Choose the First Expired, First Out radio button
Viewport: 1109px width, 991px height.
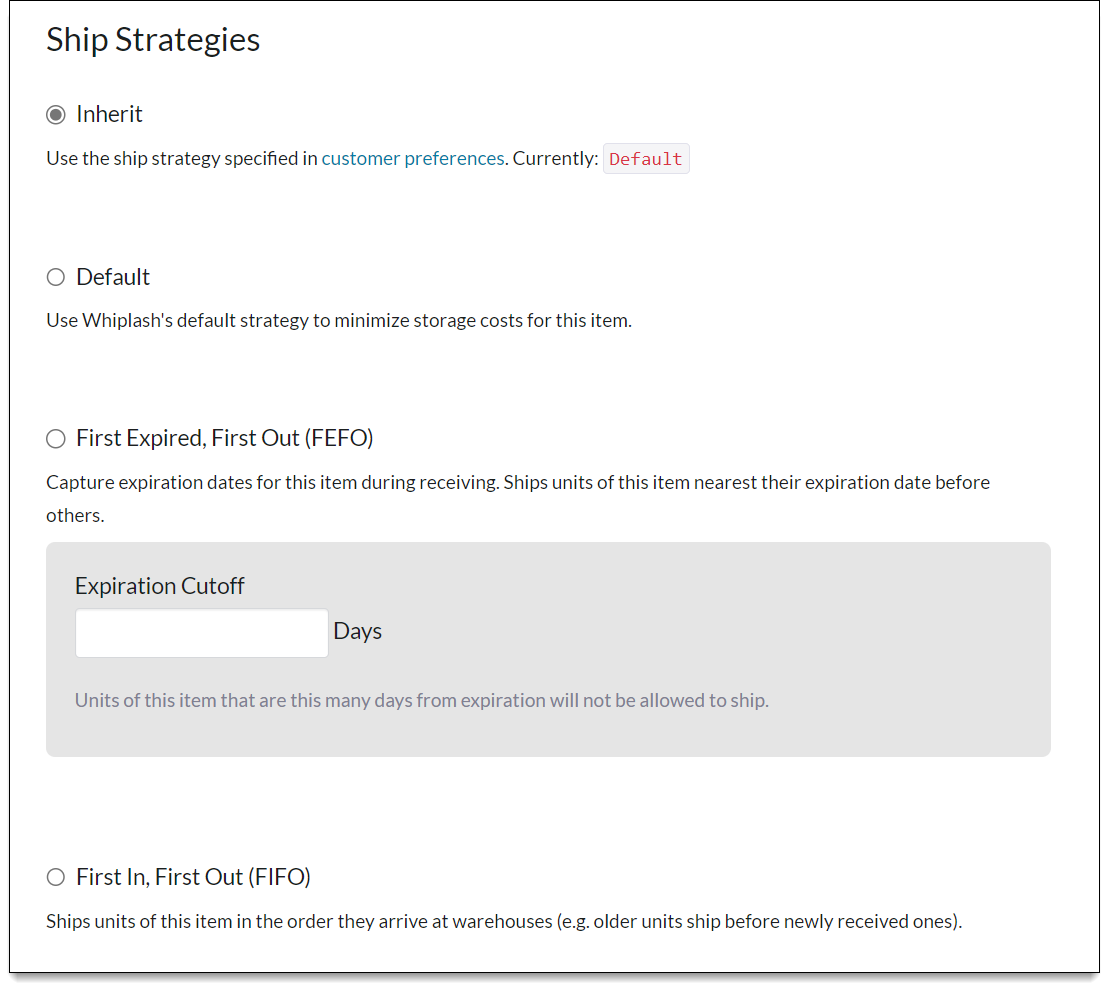point(56,439)
